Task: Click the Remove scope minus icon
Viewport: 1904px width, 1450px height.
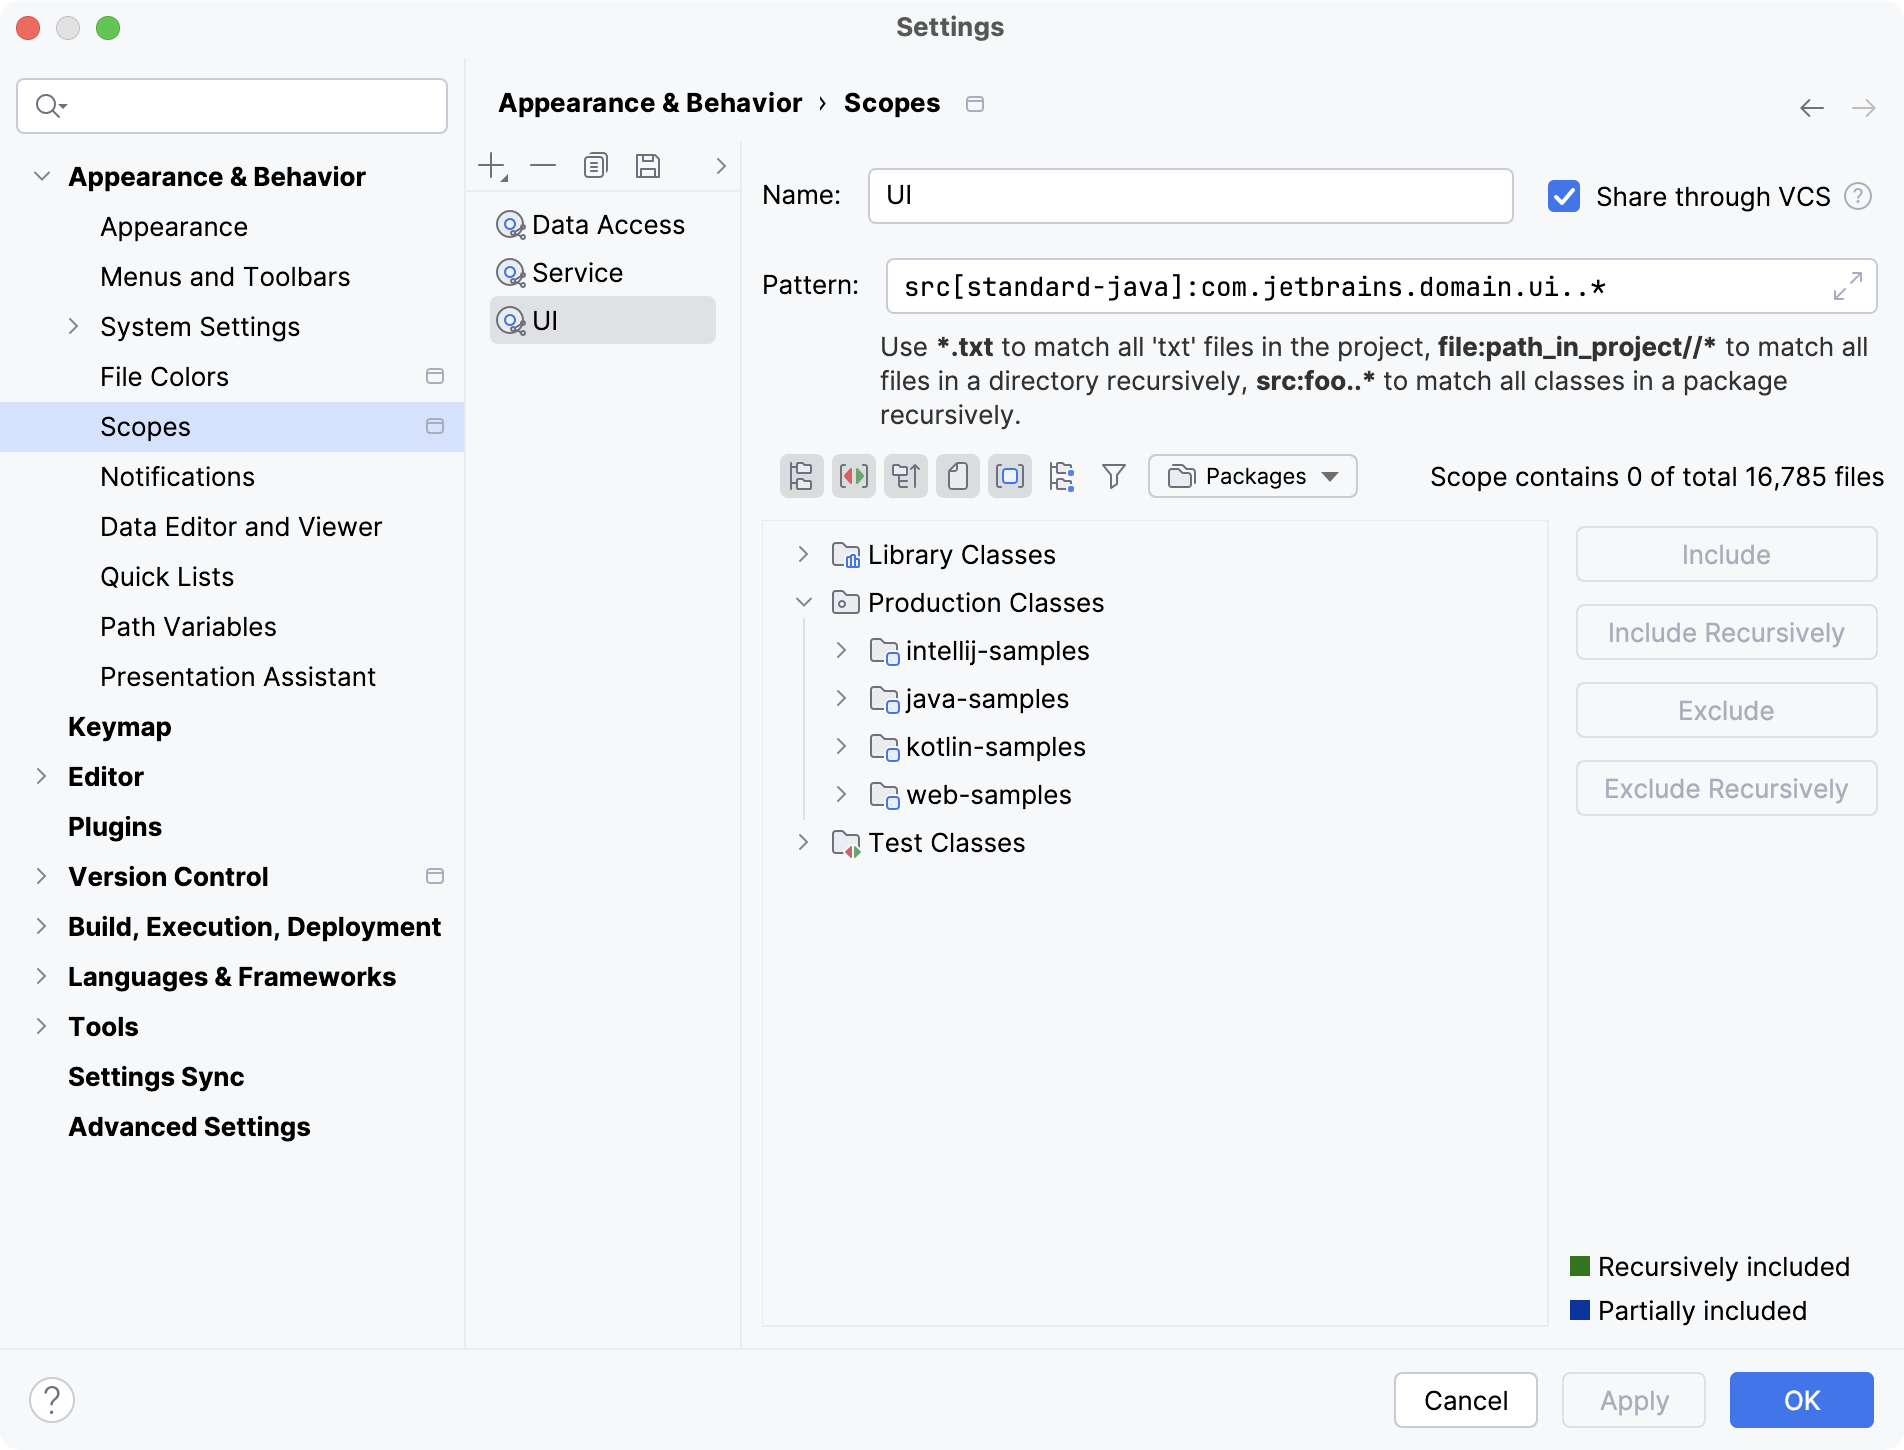Action: coord(543,166)
